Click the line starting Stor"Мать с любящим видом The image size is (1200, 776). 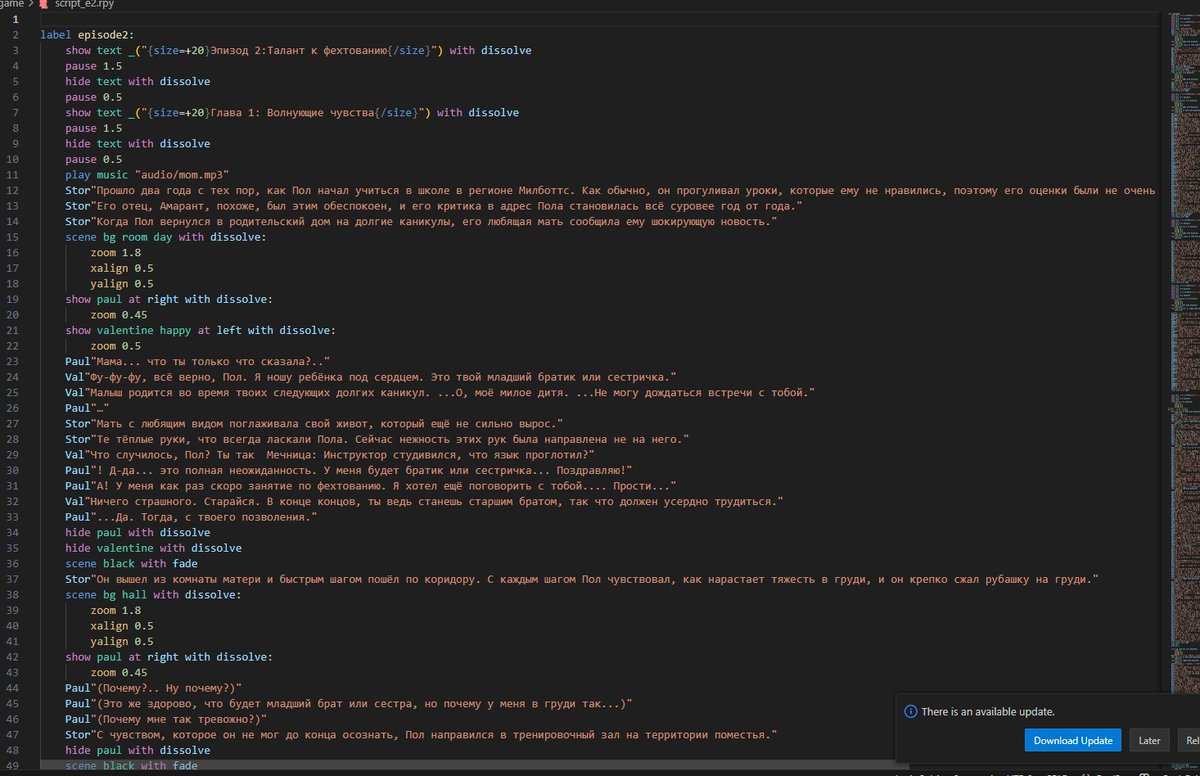pos(315,423)
